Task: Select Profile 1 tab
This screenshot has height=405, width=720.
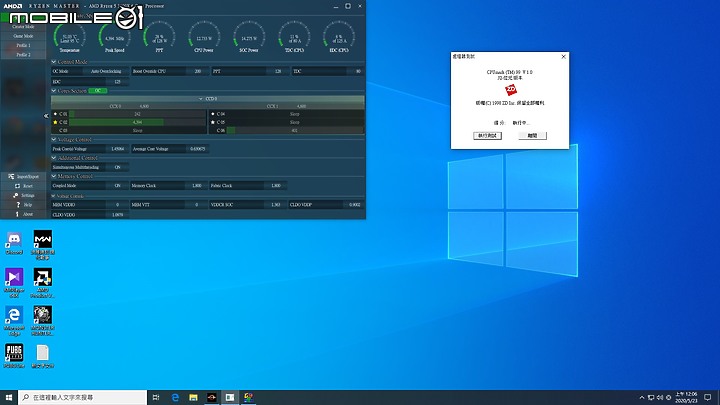Action: tap(23, 45)
